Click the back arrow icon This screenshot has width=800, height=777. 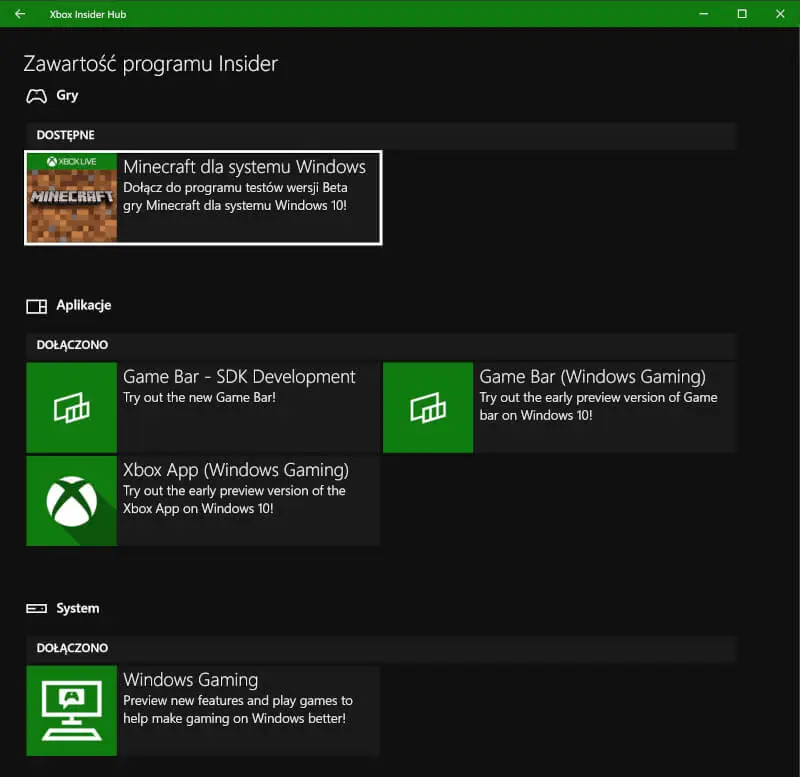19,14
